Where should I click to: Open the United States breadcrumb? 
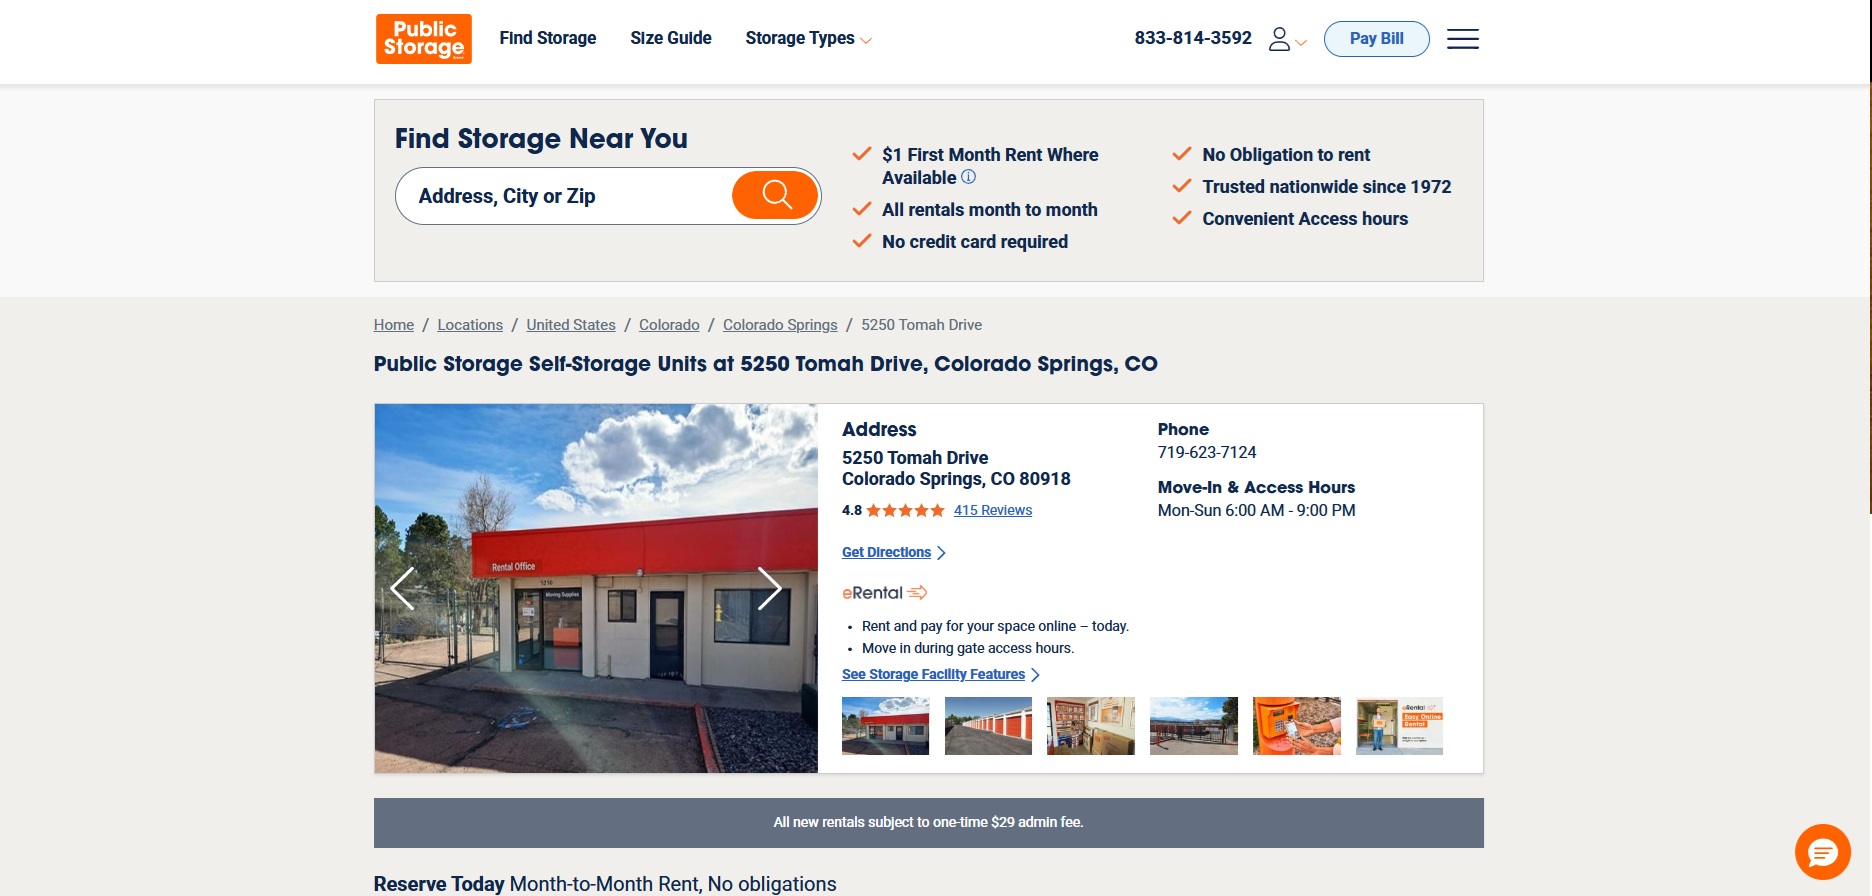571,325
